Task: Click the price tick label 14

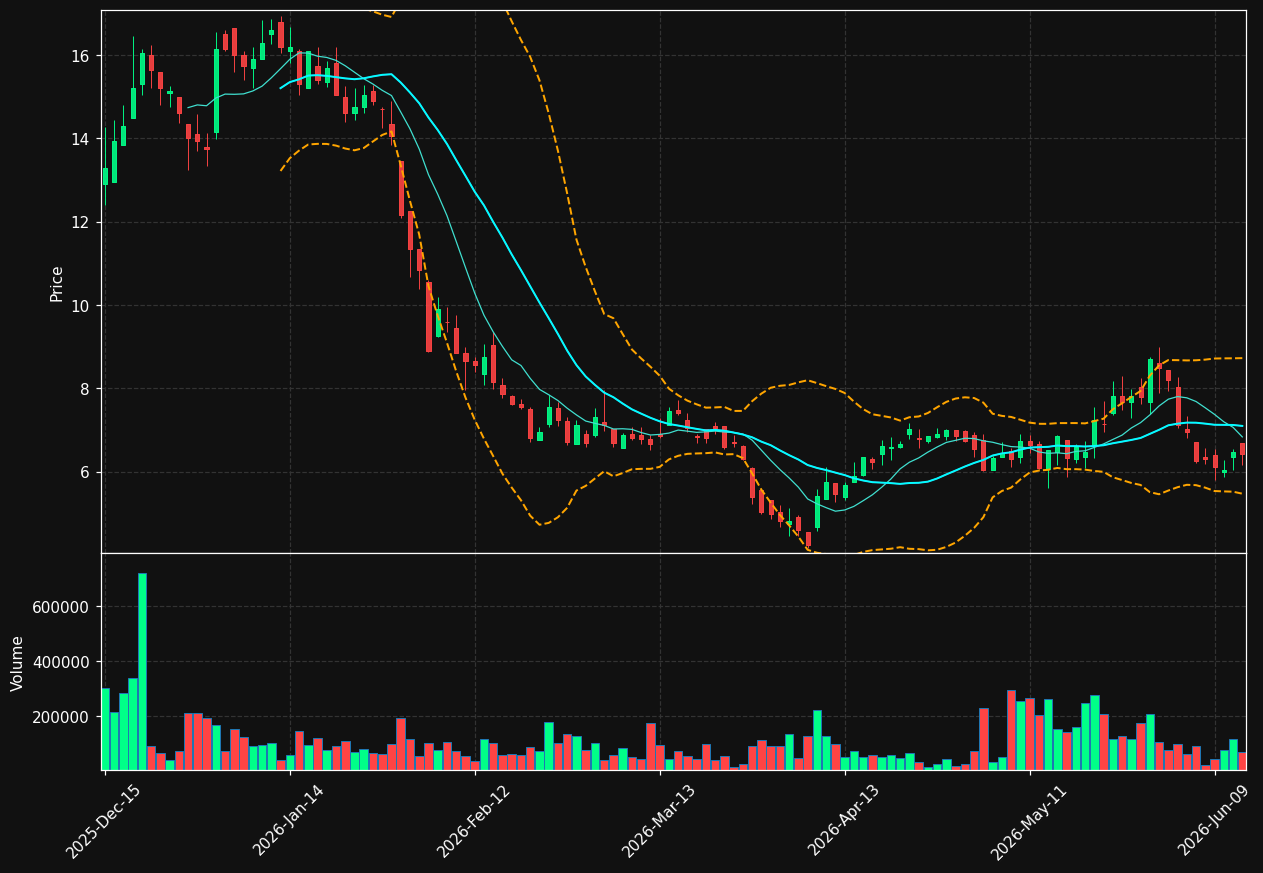Action: pos(80,139)
